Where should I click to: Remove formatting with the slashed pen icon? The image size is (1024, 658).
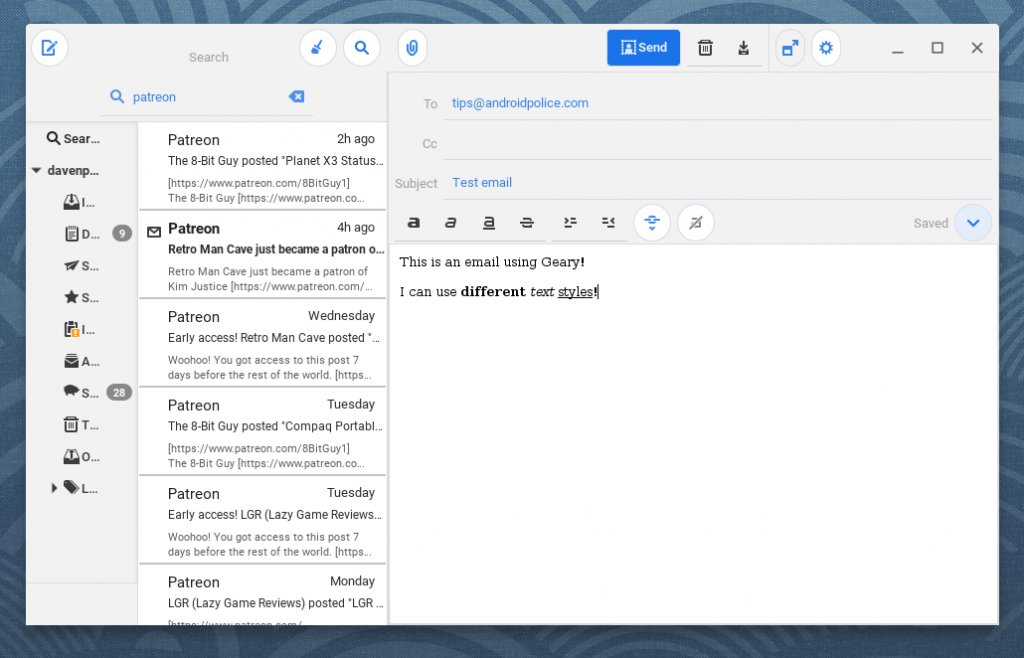[x=696, y=222]
